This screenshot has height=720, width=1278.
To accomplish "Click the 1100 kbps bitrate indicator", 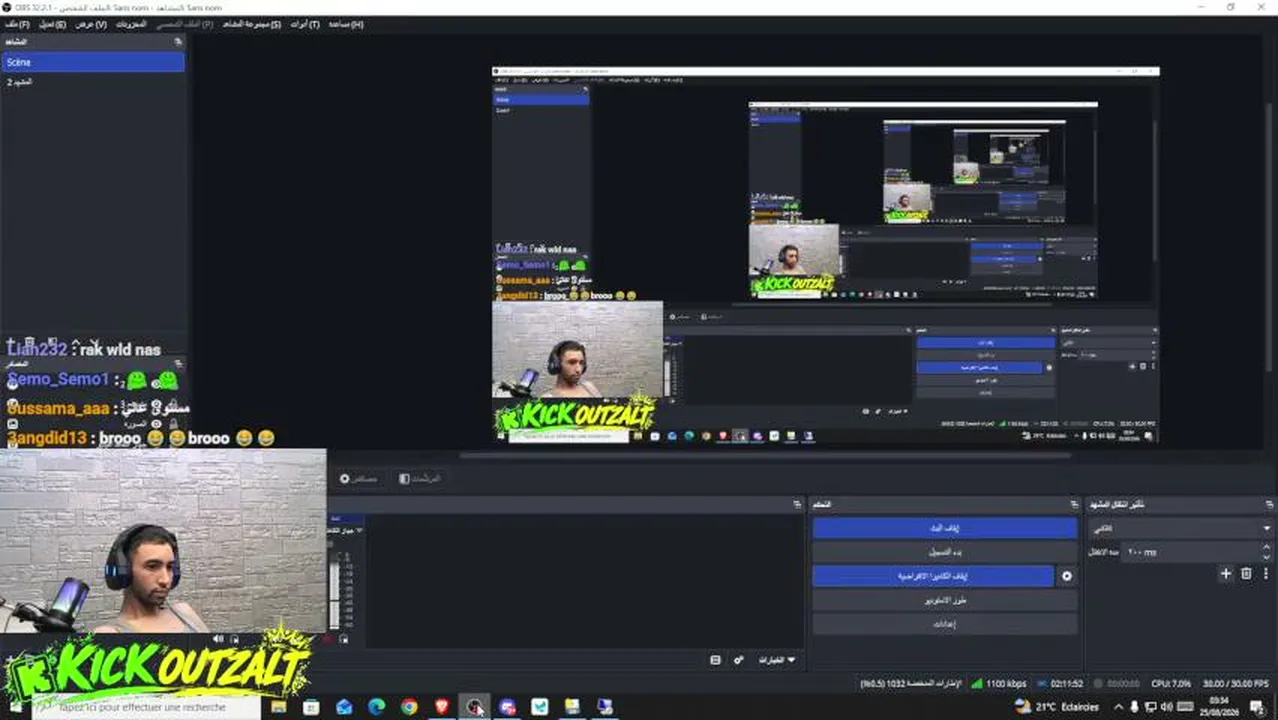I will pyautogui.click(x=999, y=684).
